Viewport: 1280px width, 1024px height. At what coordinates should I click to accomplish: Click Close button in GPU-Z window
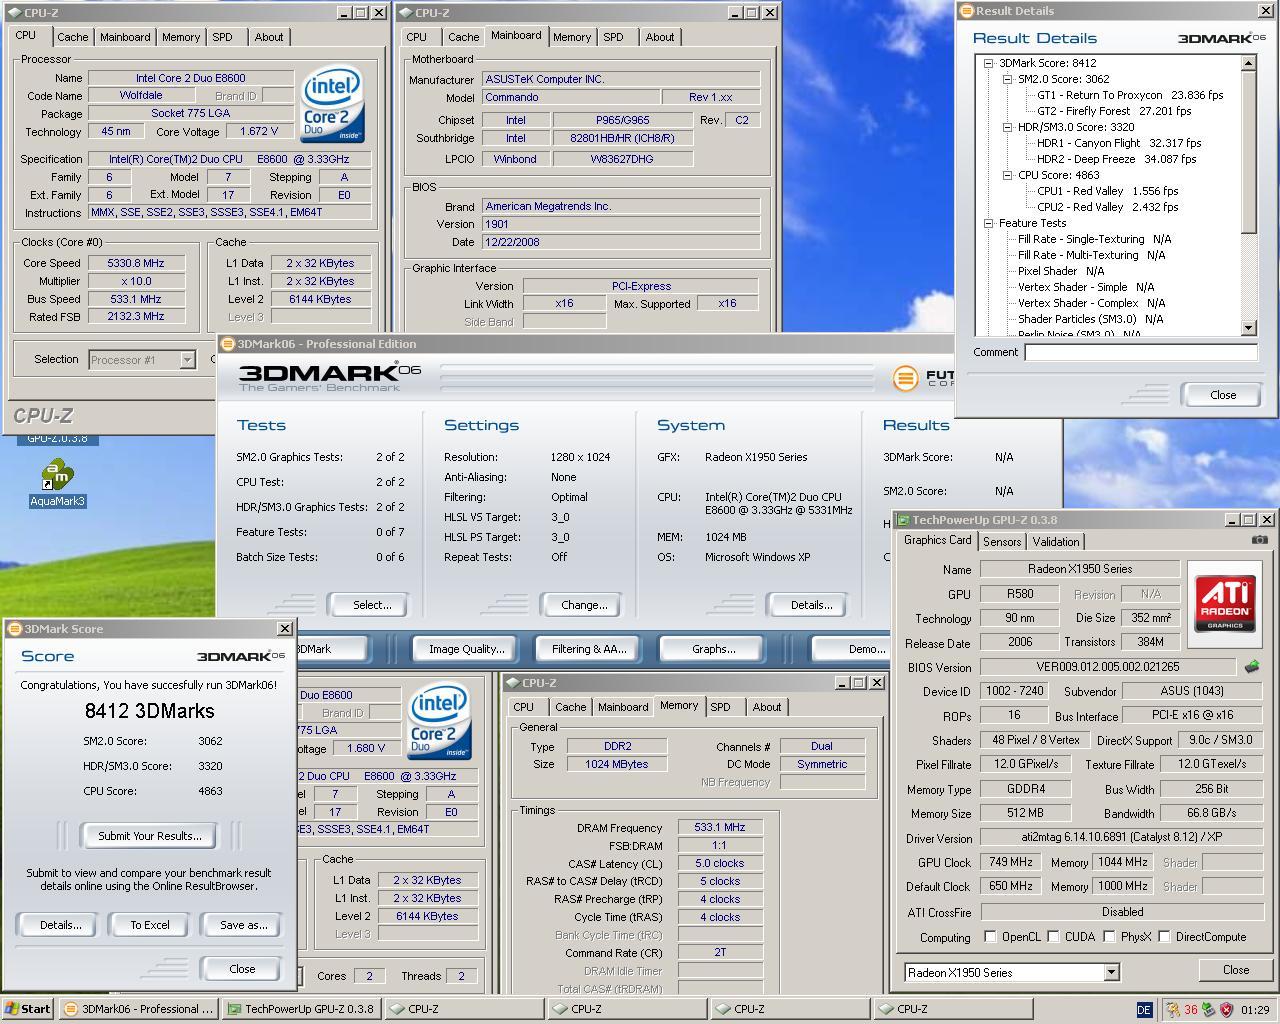click(x=1236, y=970)
